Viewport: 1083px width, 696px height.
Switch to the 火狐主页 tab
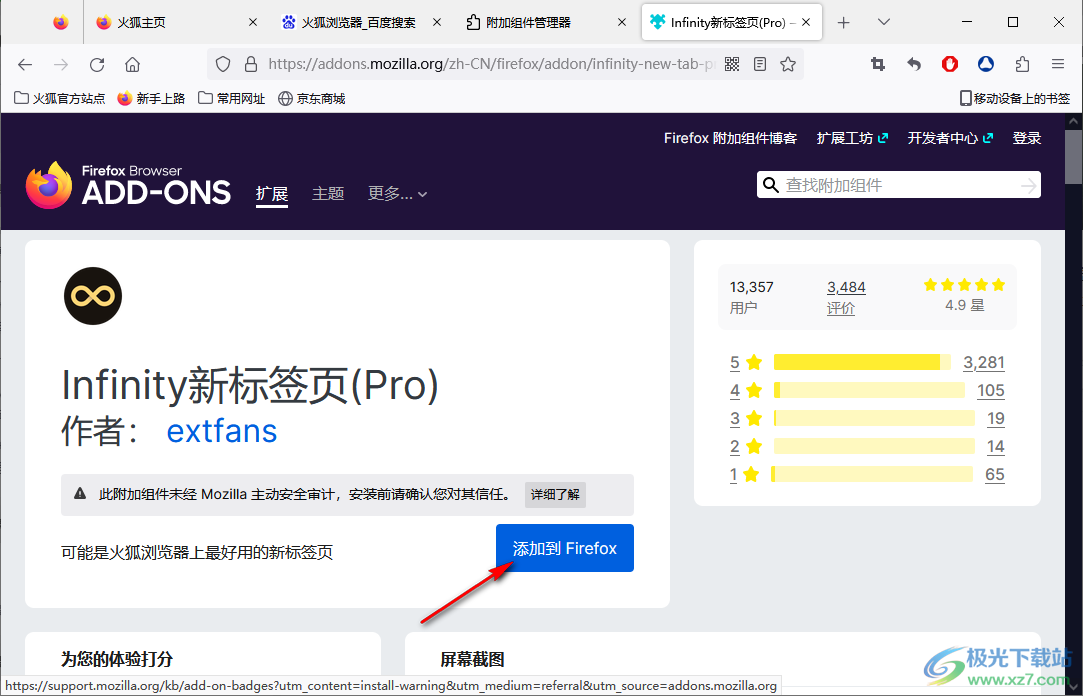176,23
